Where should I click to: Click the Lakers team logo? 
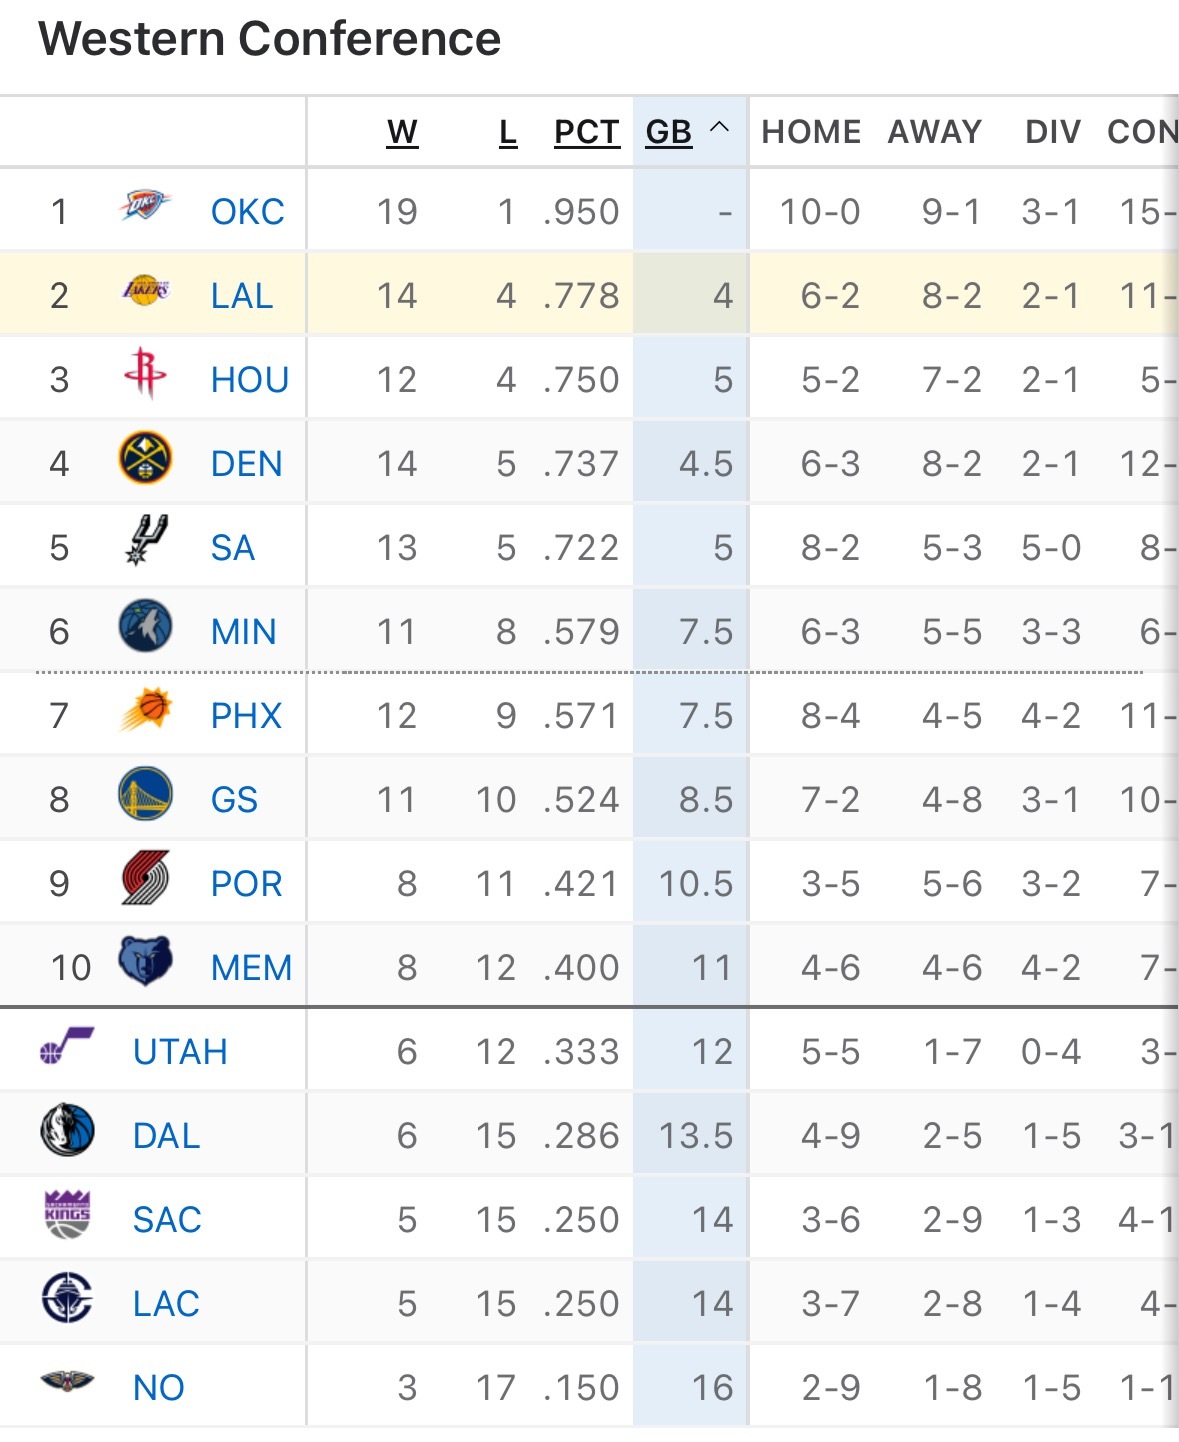coord(145,291)
